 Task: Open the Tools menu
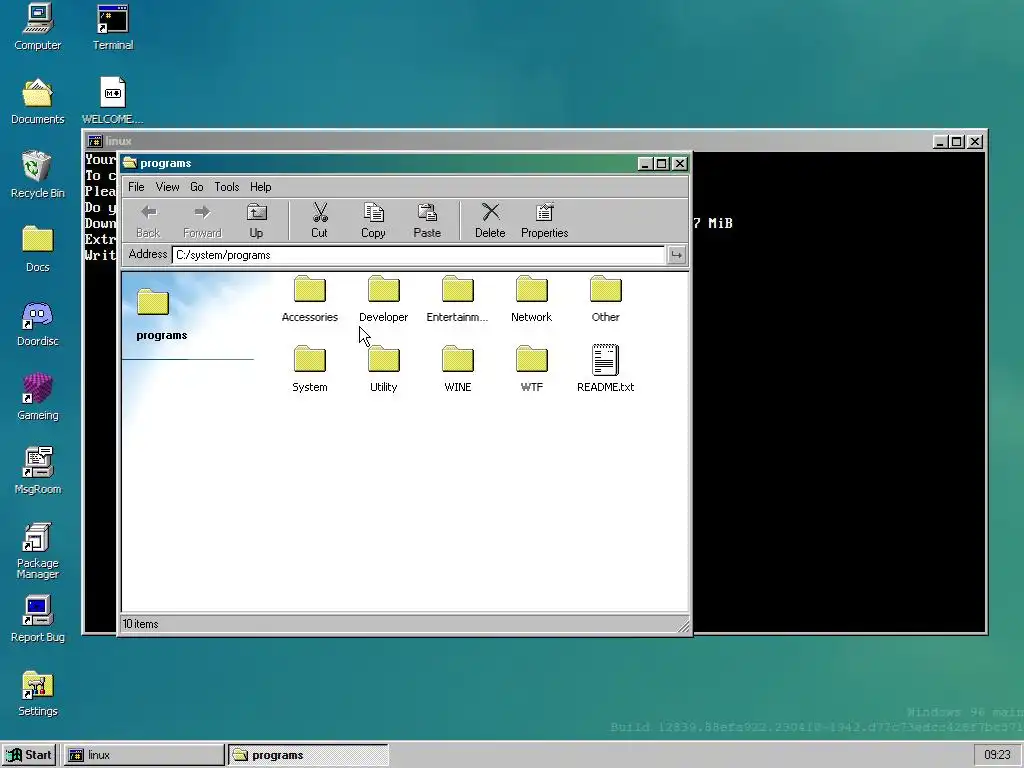[x=227, y=187]
